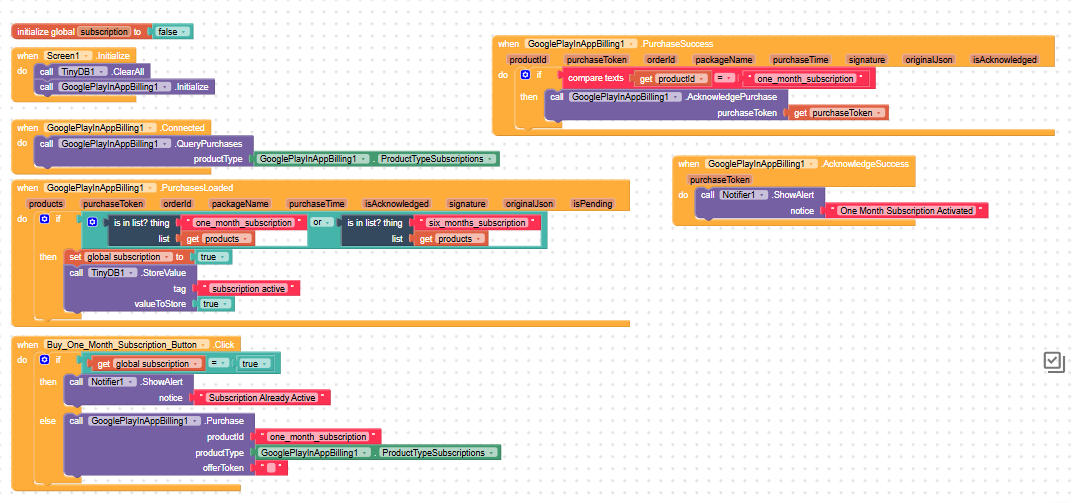Viewport: 1080px width, 503px height.
Task: Click the 'subscription active' tag text block
Action: tap(247, 289)
